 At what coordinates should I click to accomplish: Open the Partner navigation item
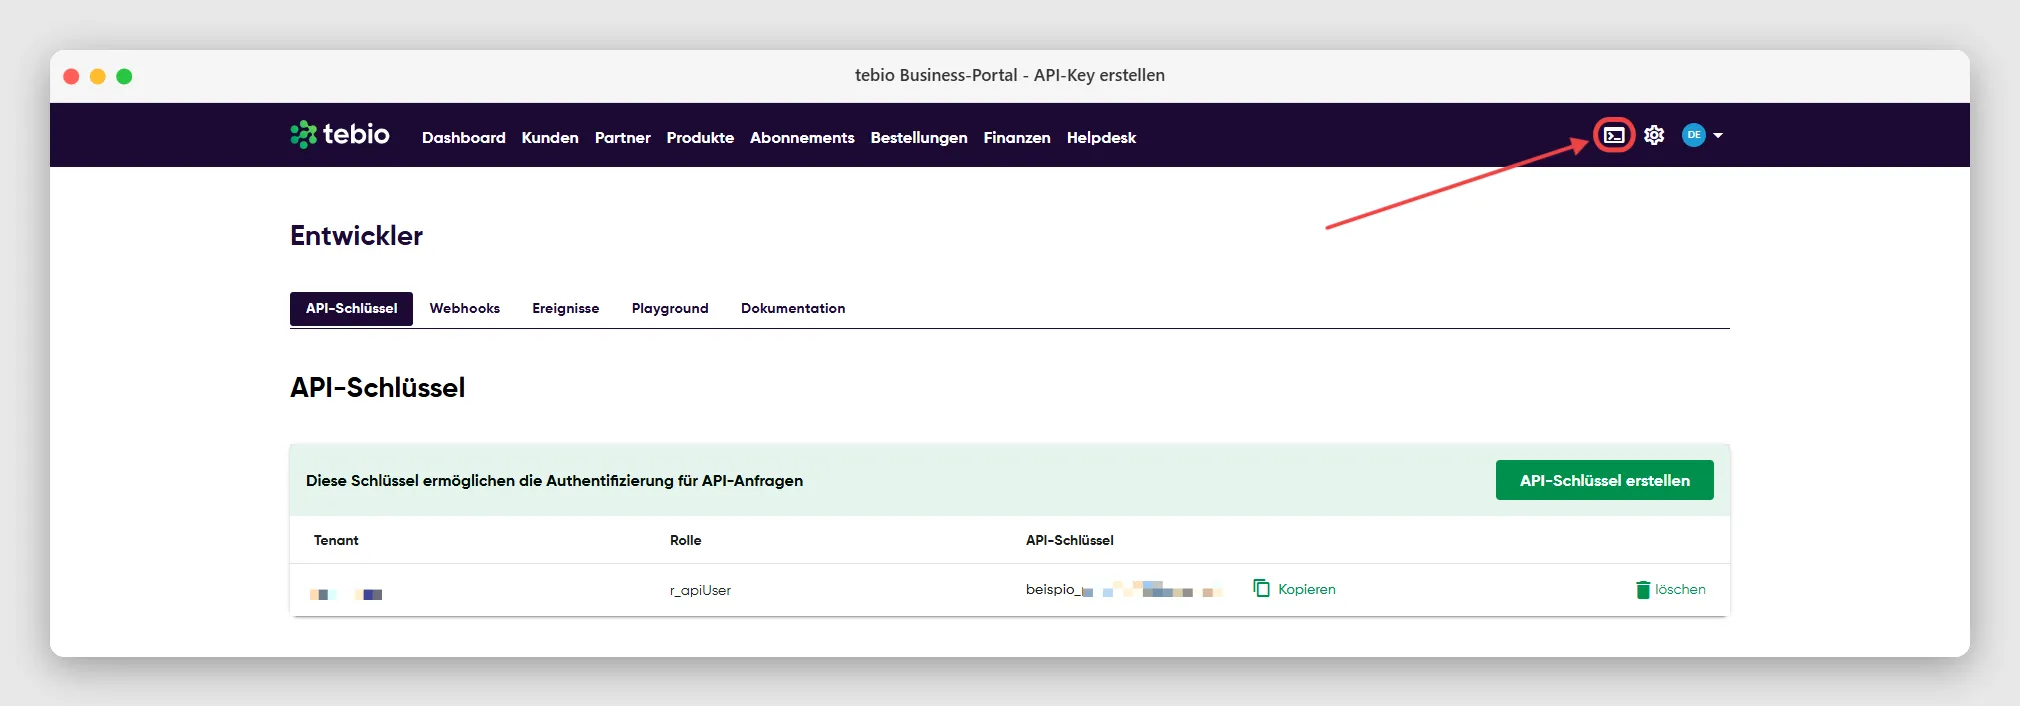click(623, 138)
